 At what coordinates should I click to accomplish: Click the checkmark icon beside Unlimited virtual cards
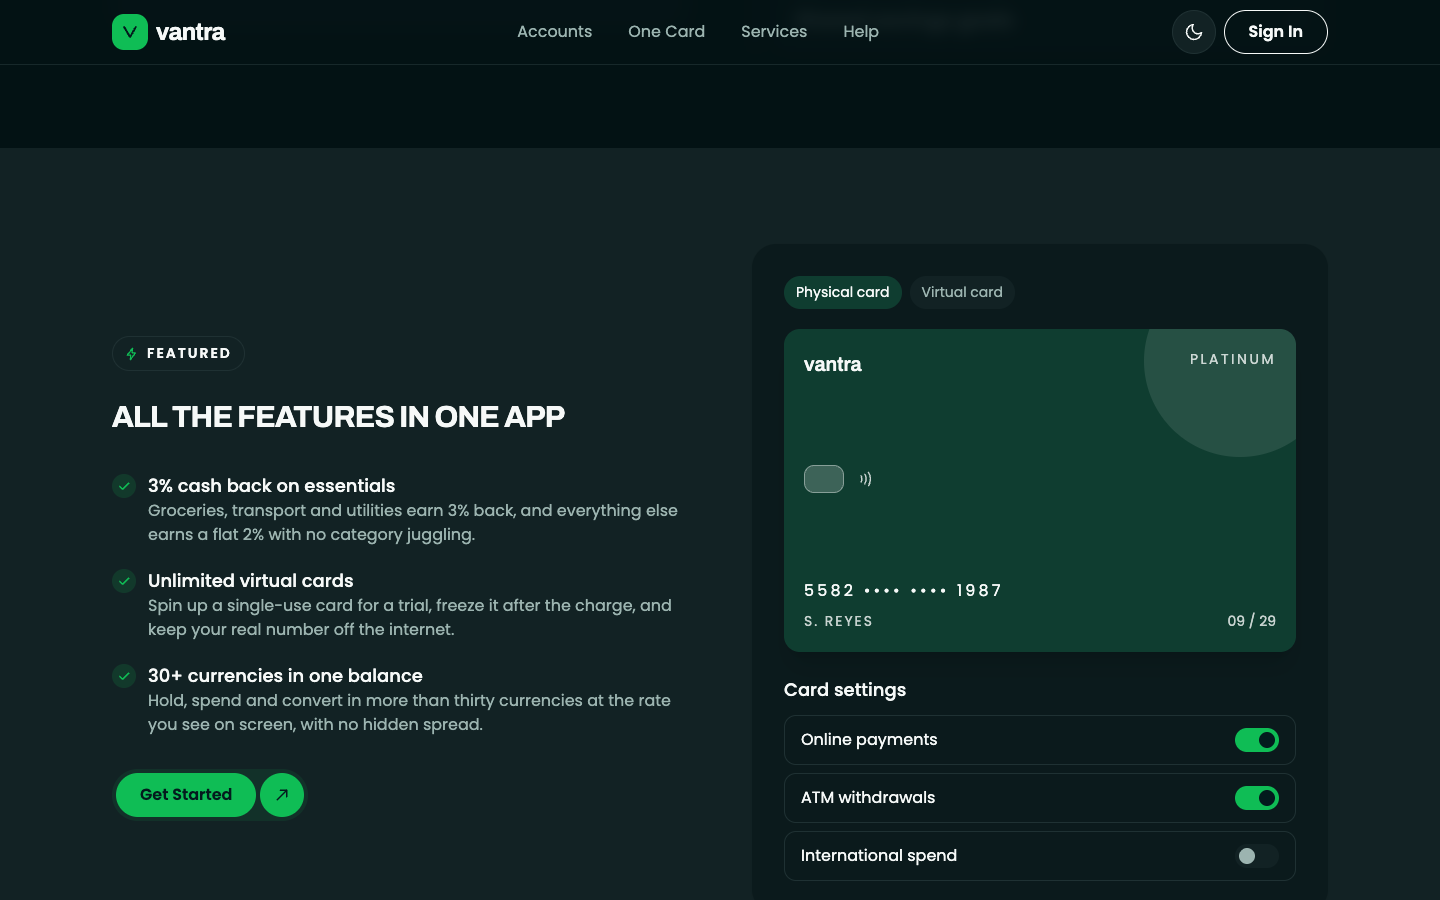click(x=124, y=581)
